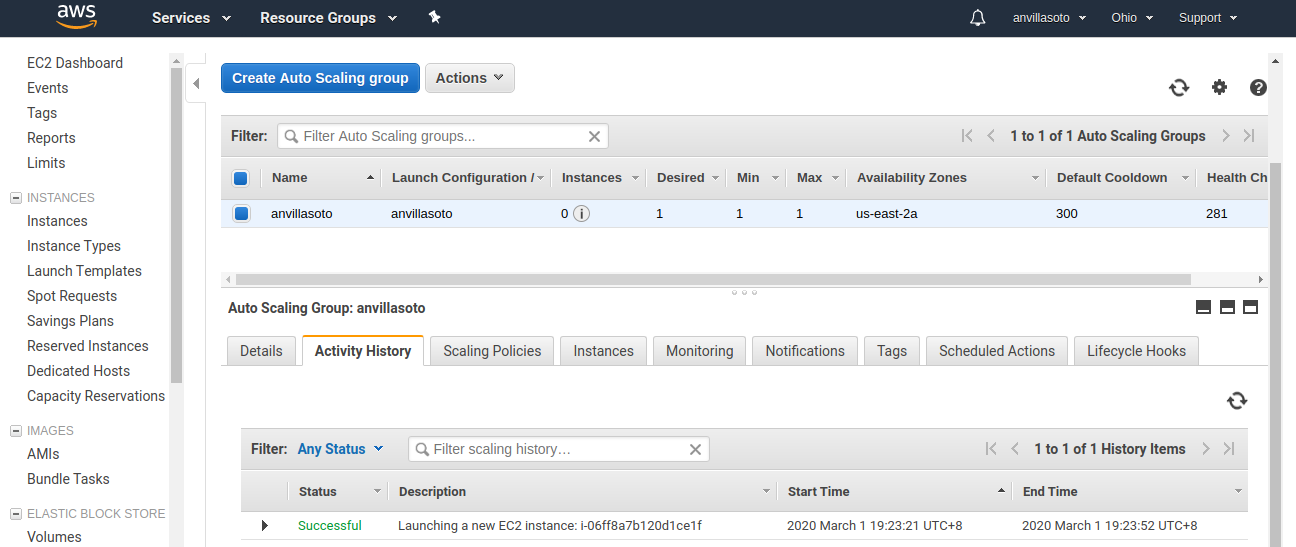The image size is (1296, 547).
Task: Switch to the Scheduled Actions tab
Action: 997,351
